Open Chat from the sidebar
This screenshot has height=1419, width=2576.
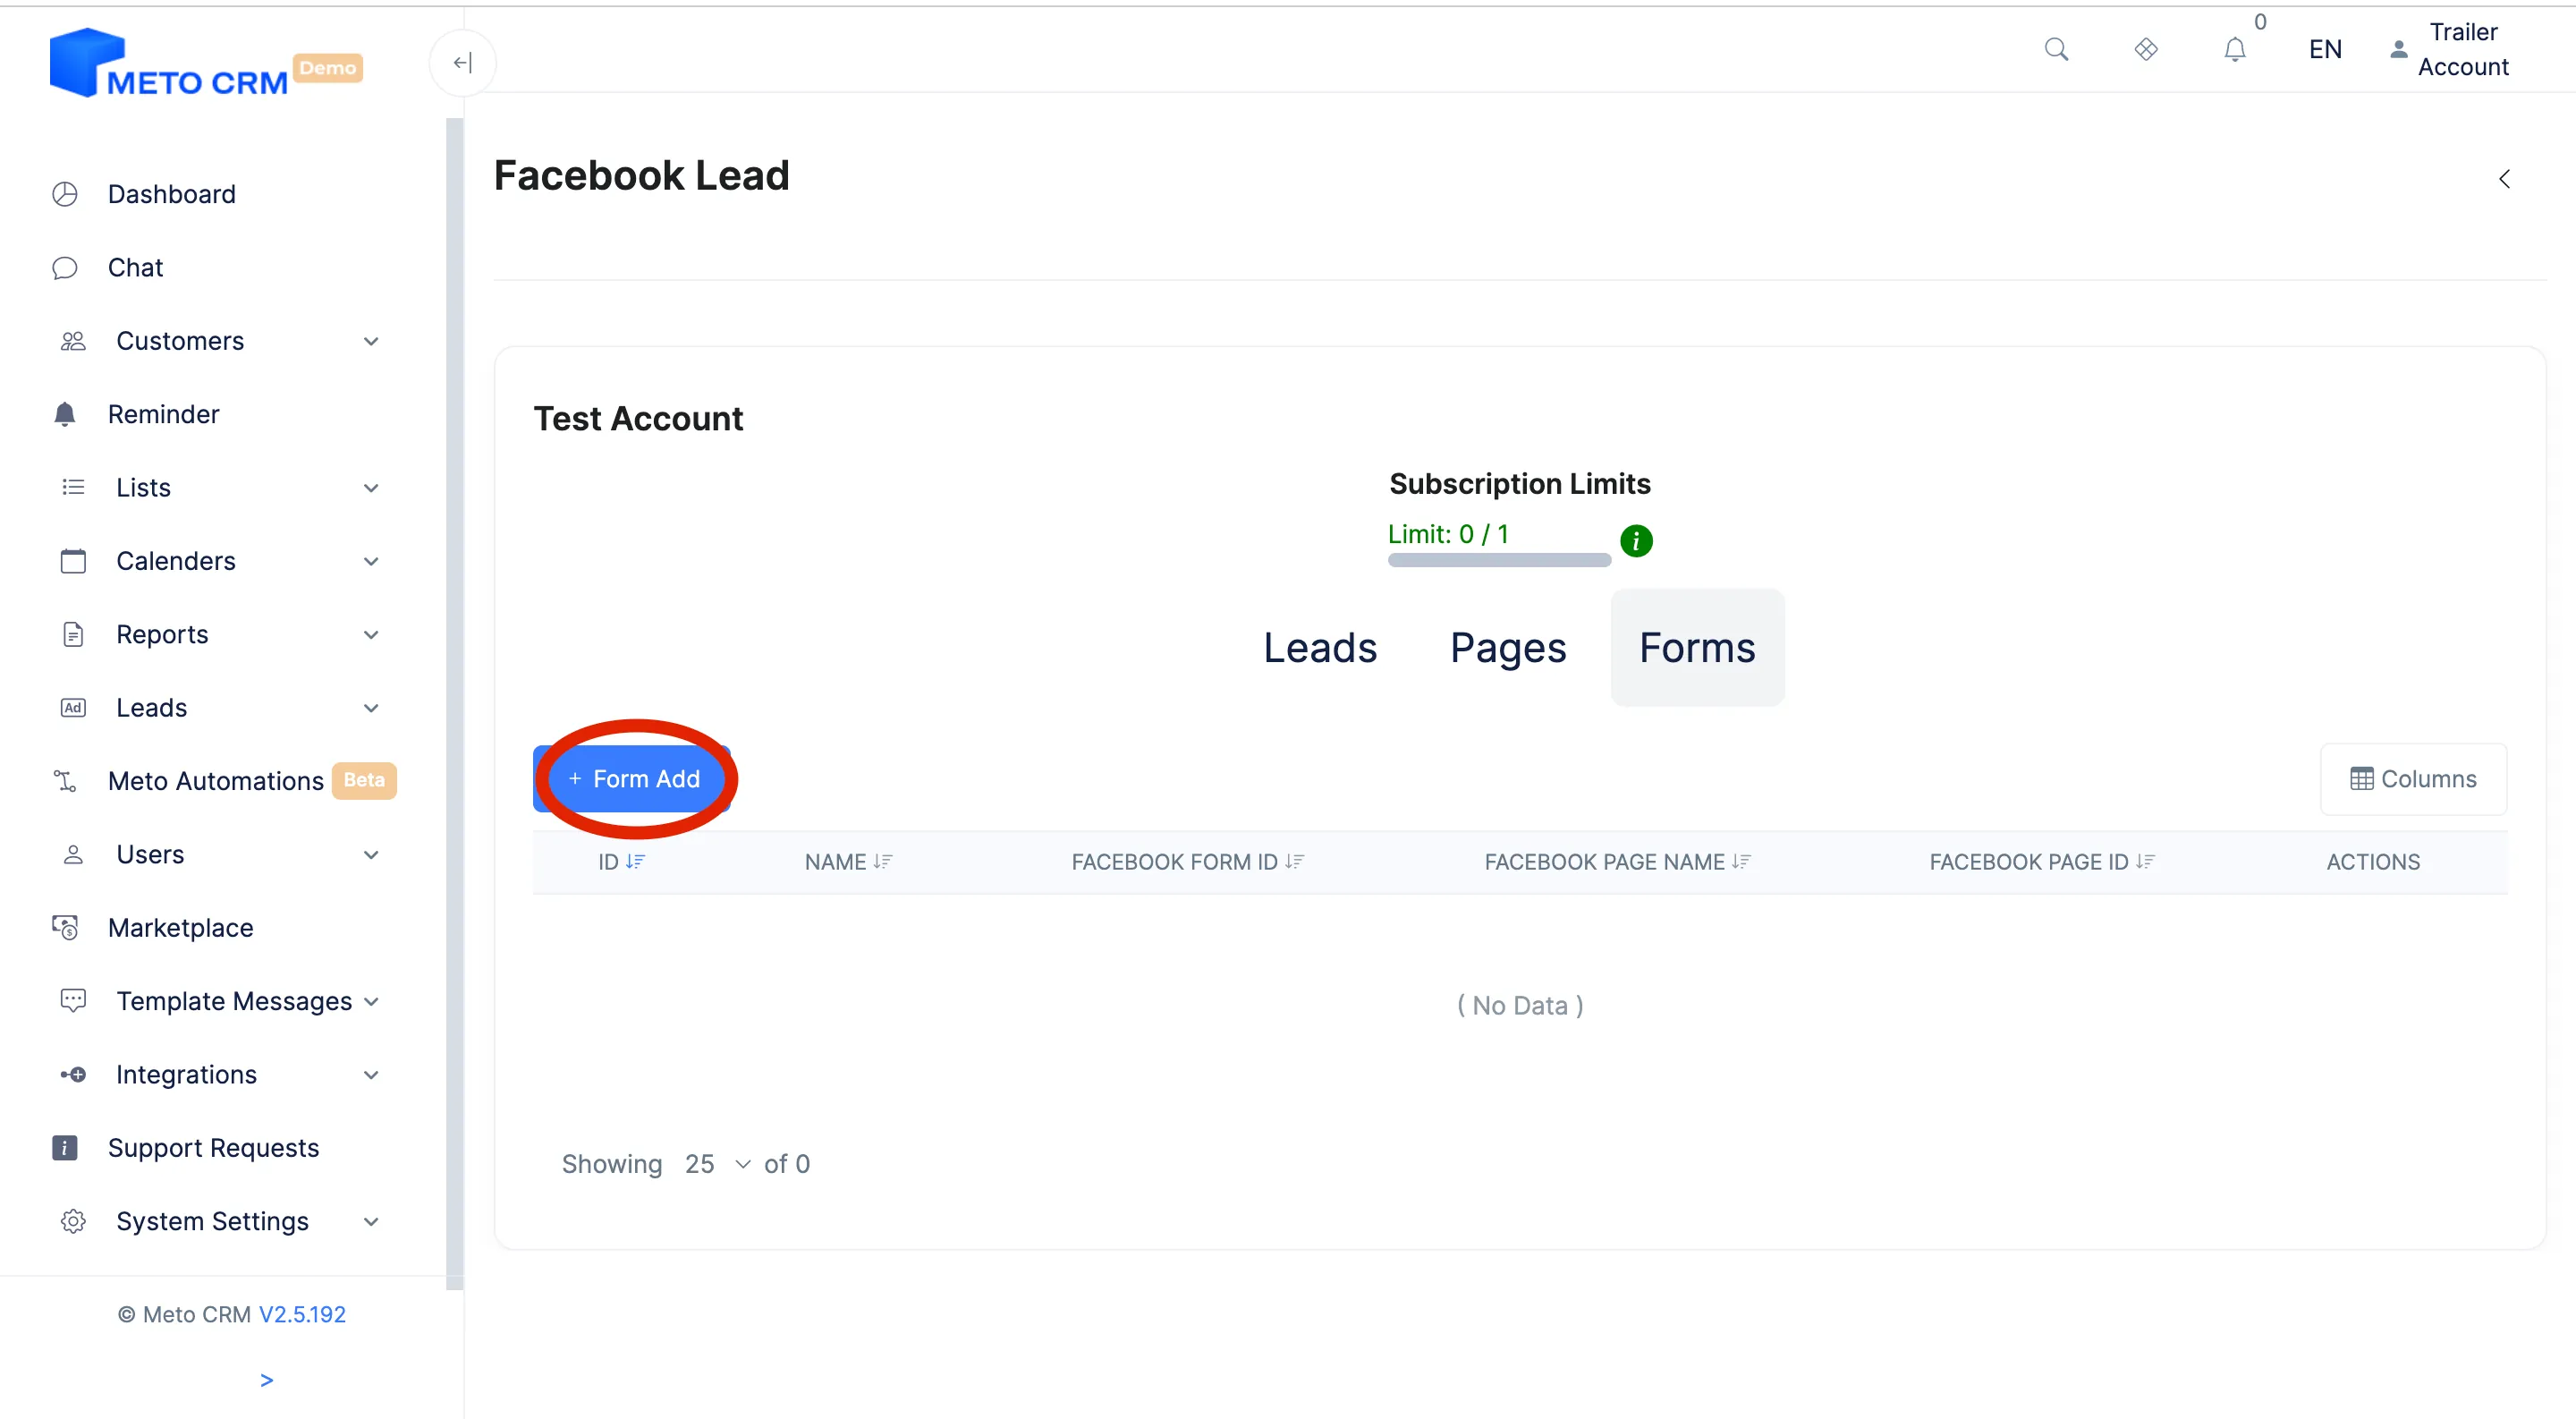[x=135, y=268]
